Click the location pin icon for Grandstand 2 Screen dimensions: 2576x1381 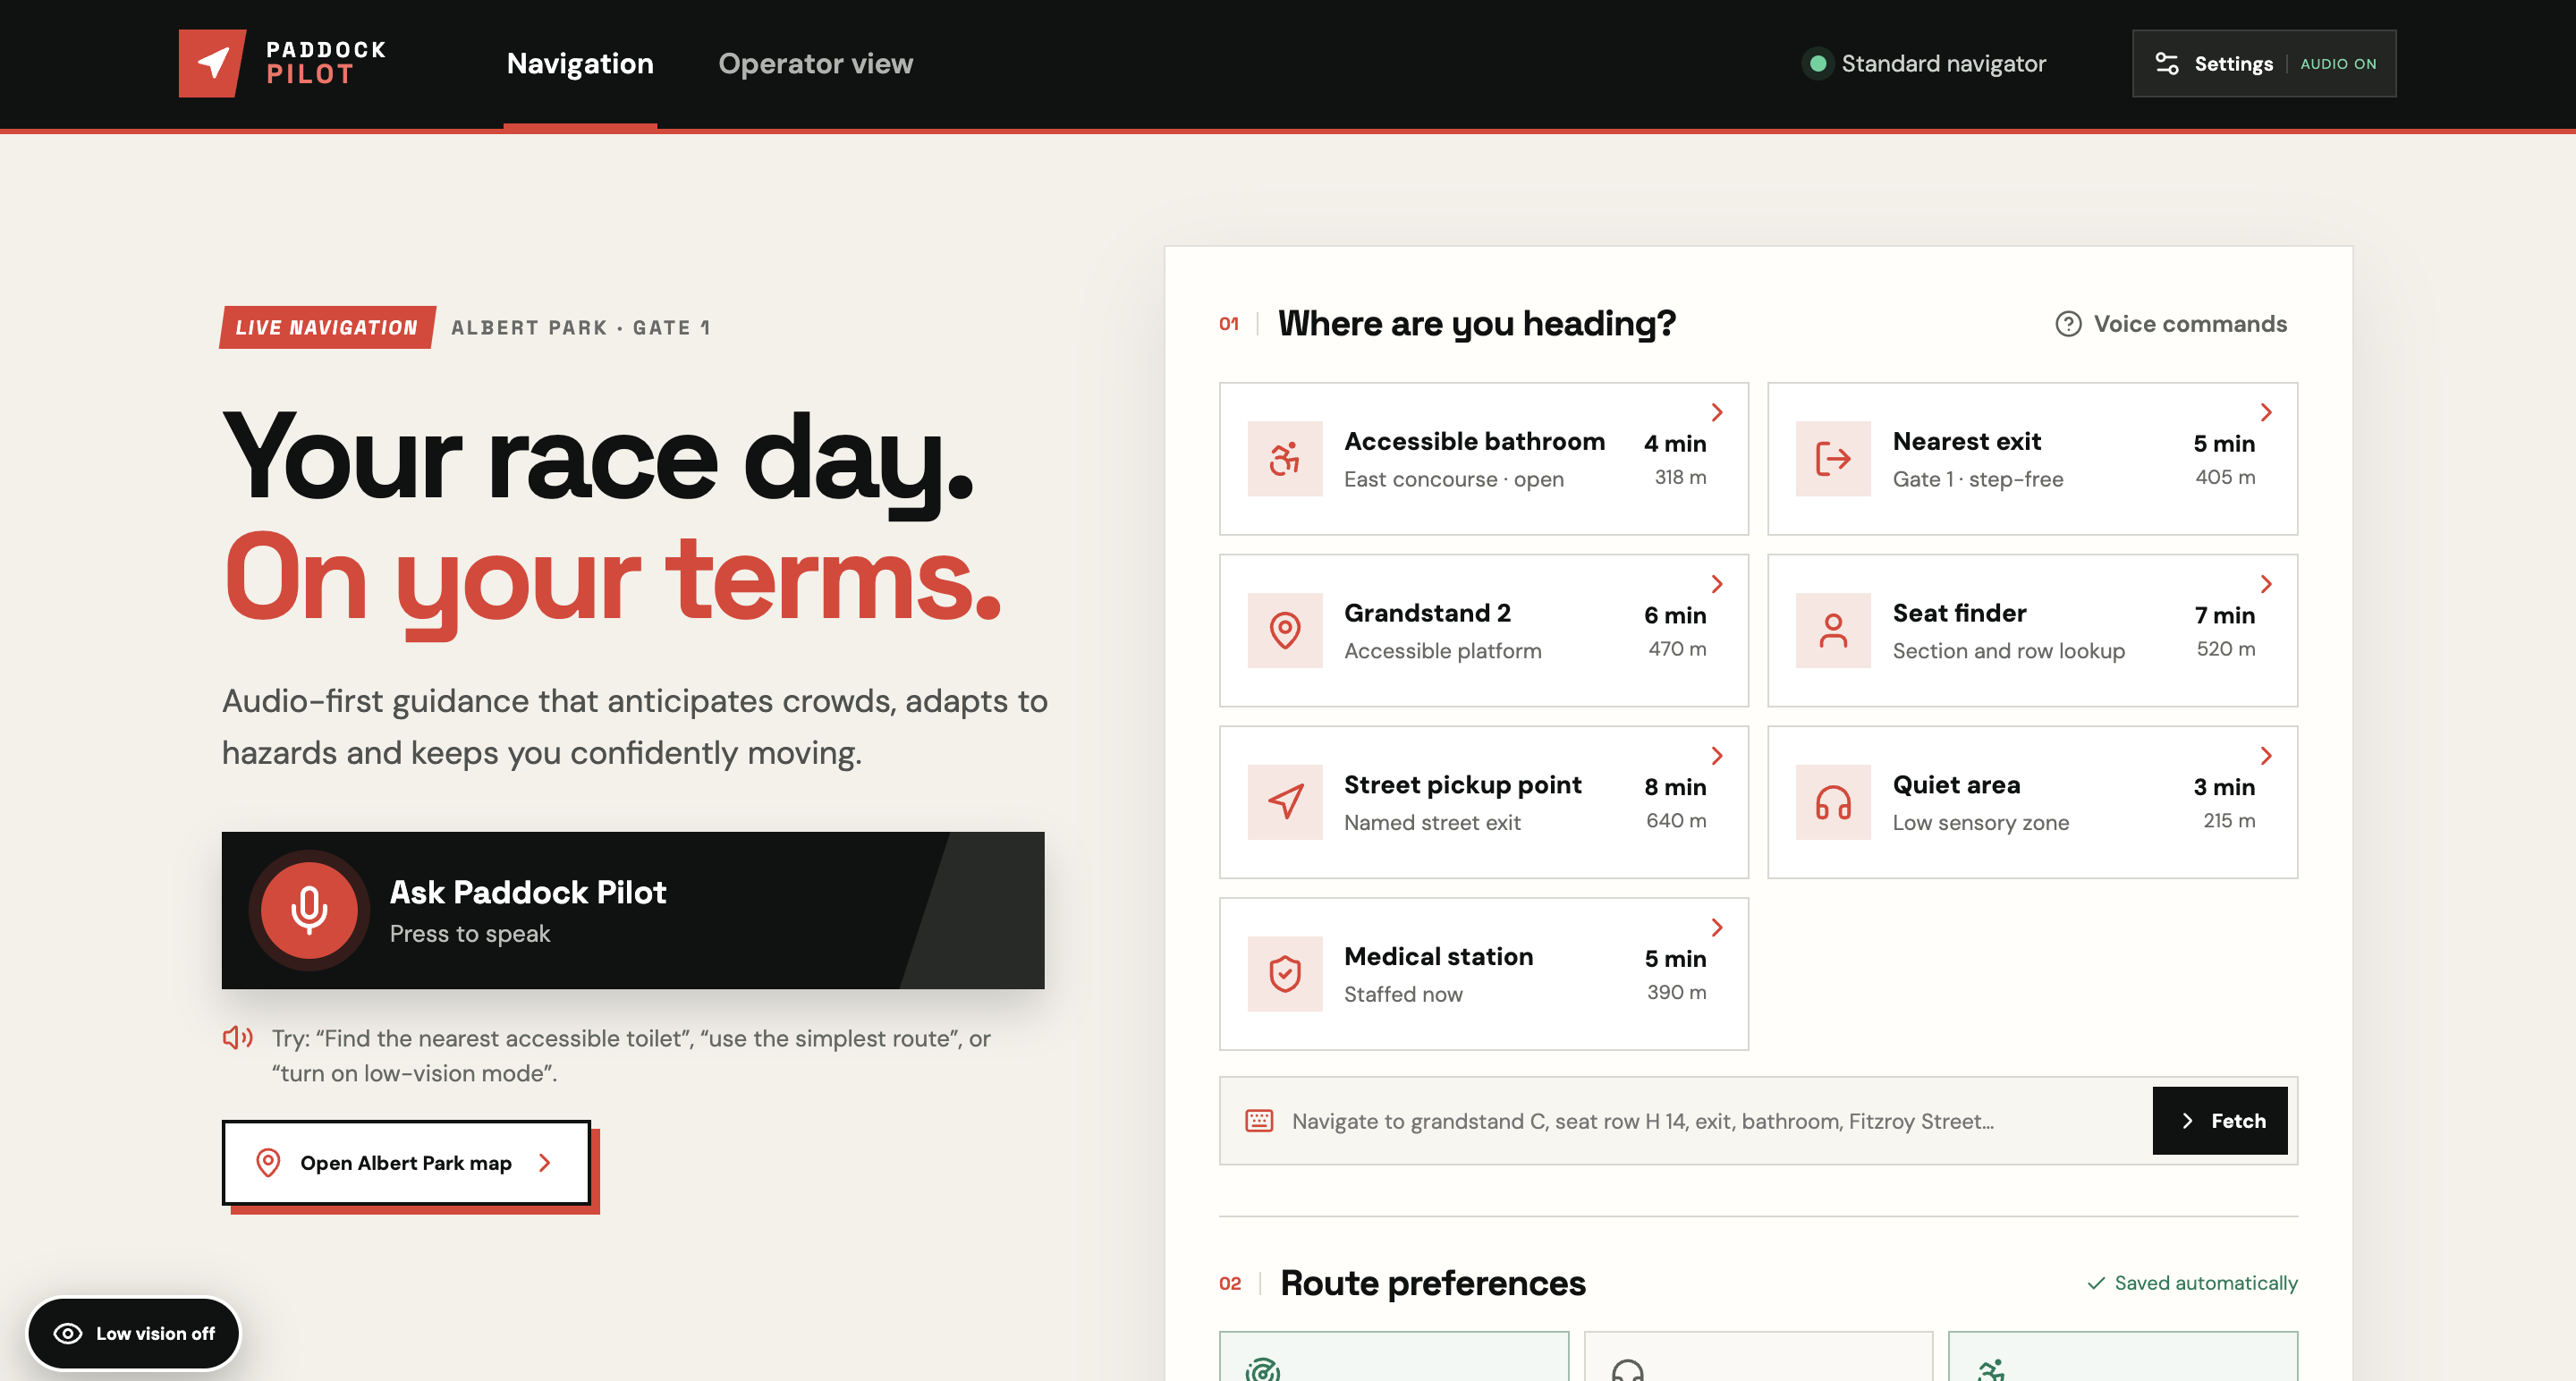1285,631
